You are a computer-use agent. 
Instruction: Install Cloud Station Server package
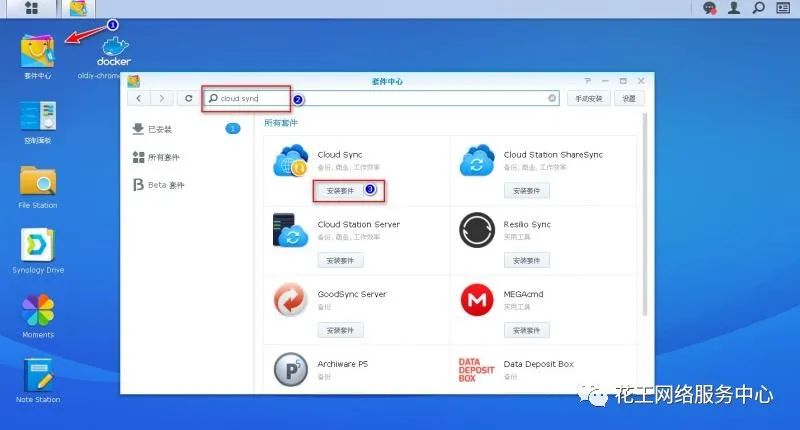point(340,261)
